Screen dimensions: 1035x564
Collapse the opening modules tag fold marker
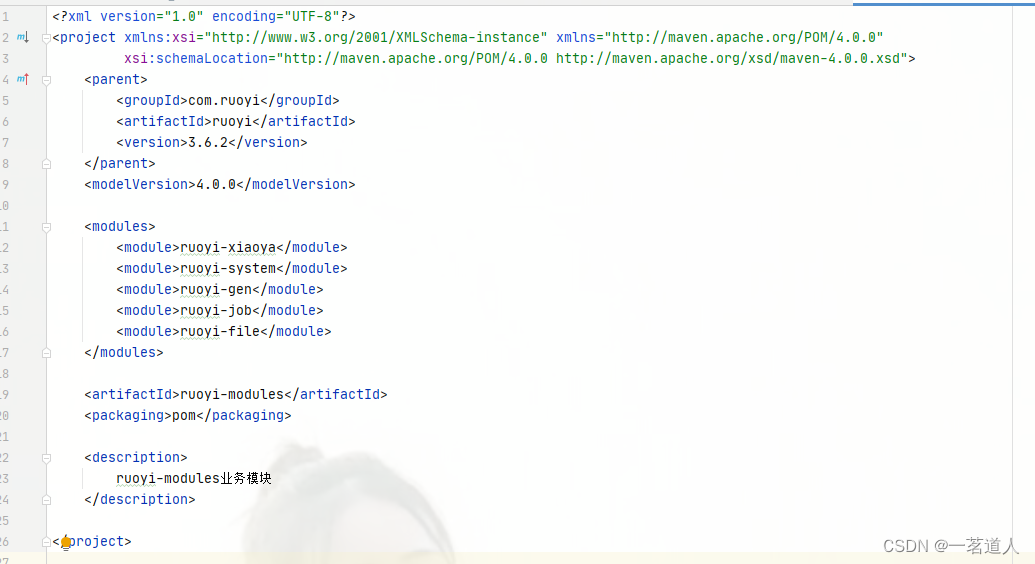pyautogui.click(x=46, y=228)
